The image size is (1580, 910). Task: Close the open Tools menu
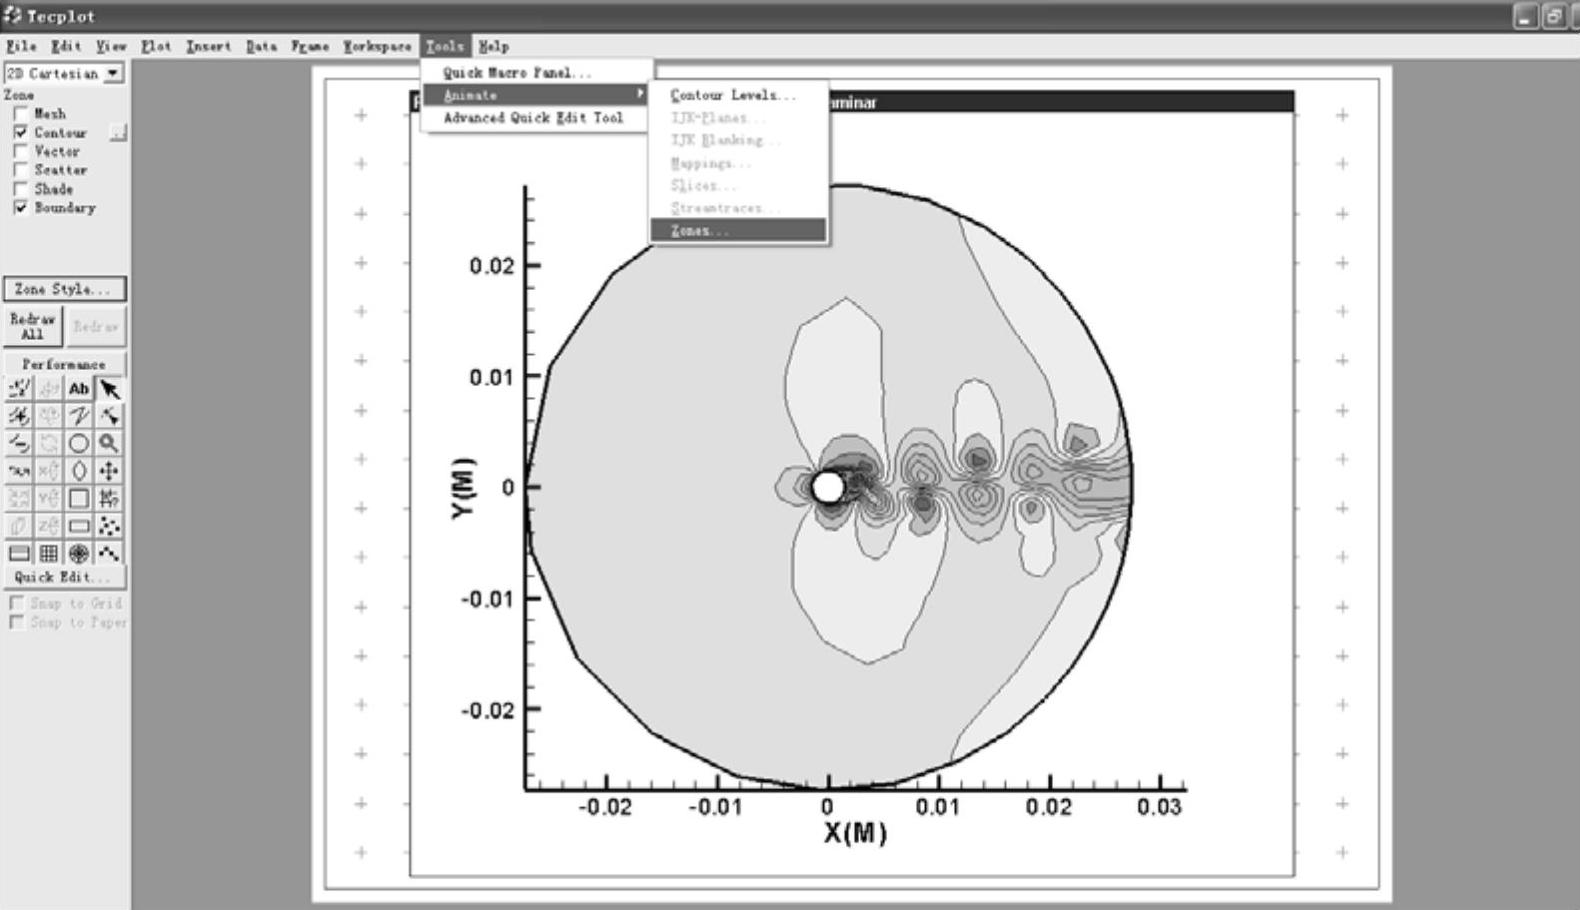pos(445,46)
